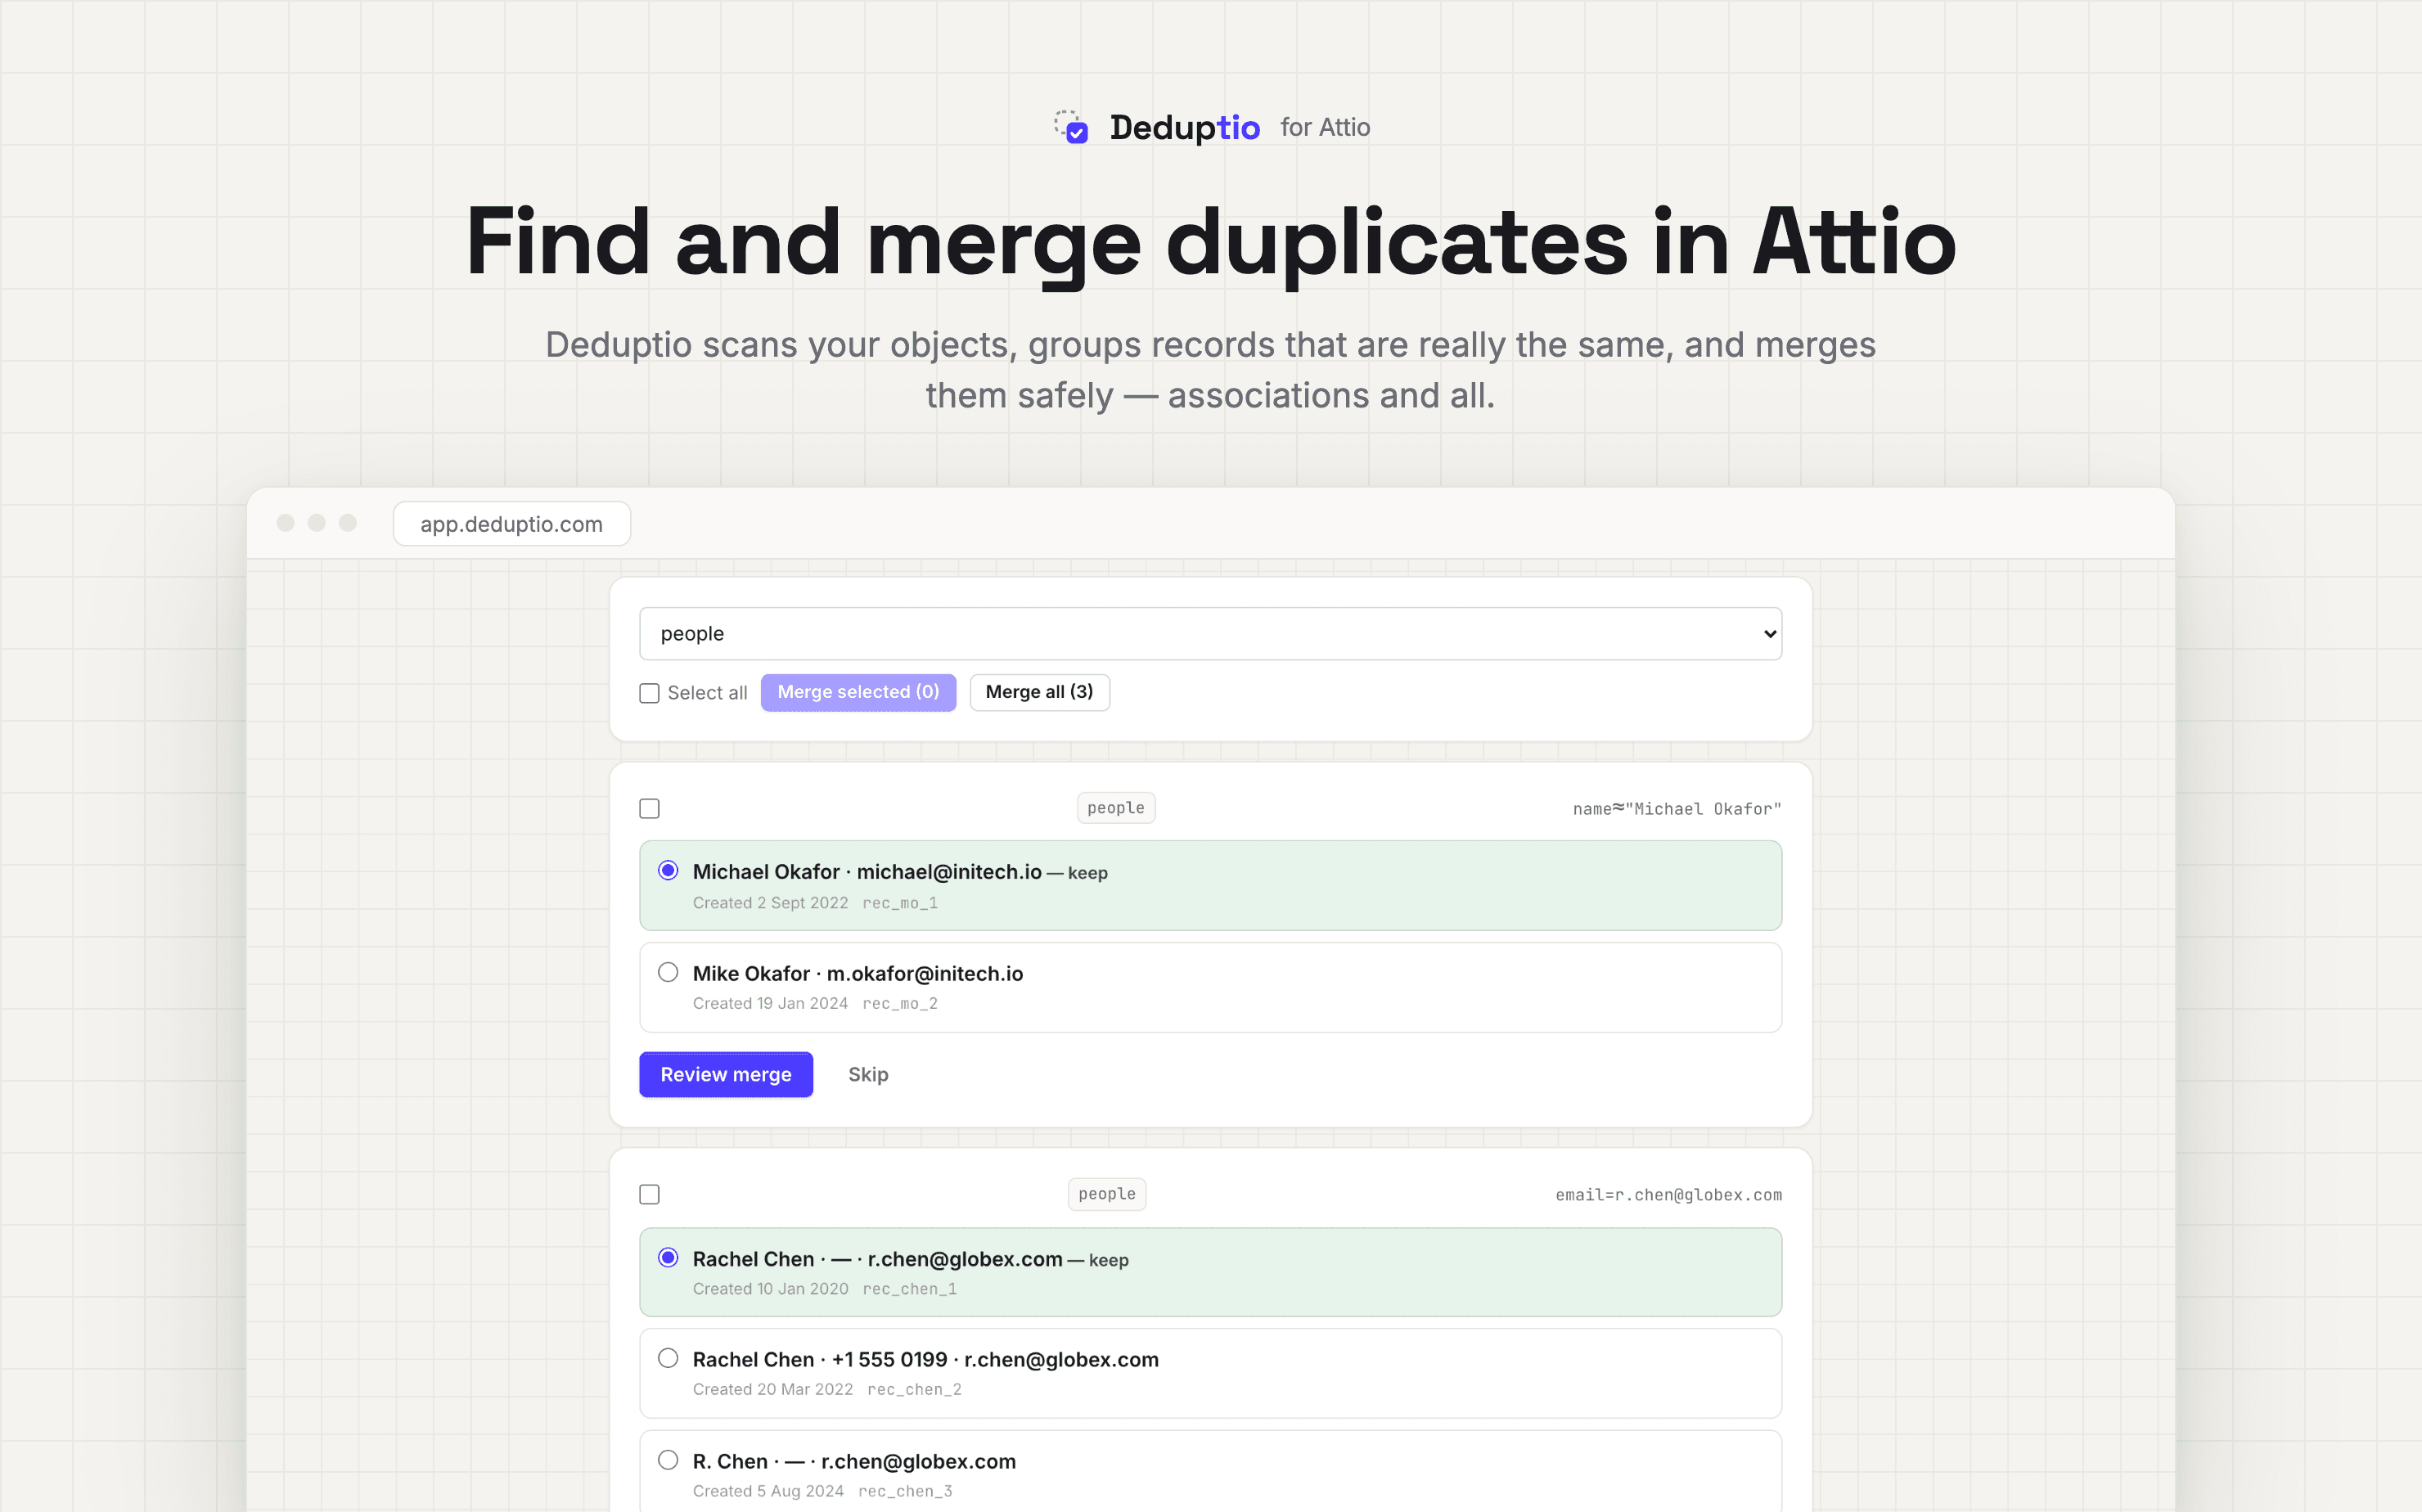Click the Deduptio brand name
Screen dimensions: 2422x1512
pyautogui.click(x=1185, y=127)
